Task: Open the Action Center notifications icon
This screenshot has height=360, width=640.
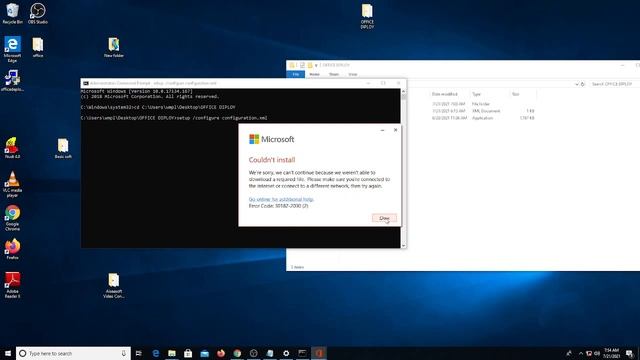Action: pos(630,353)
